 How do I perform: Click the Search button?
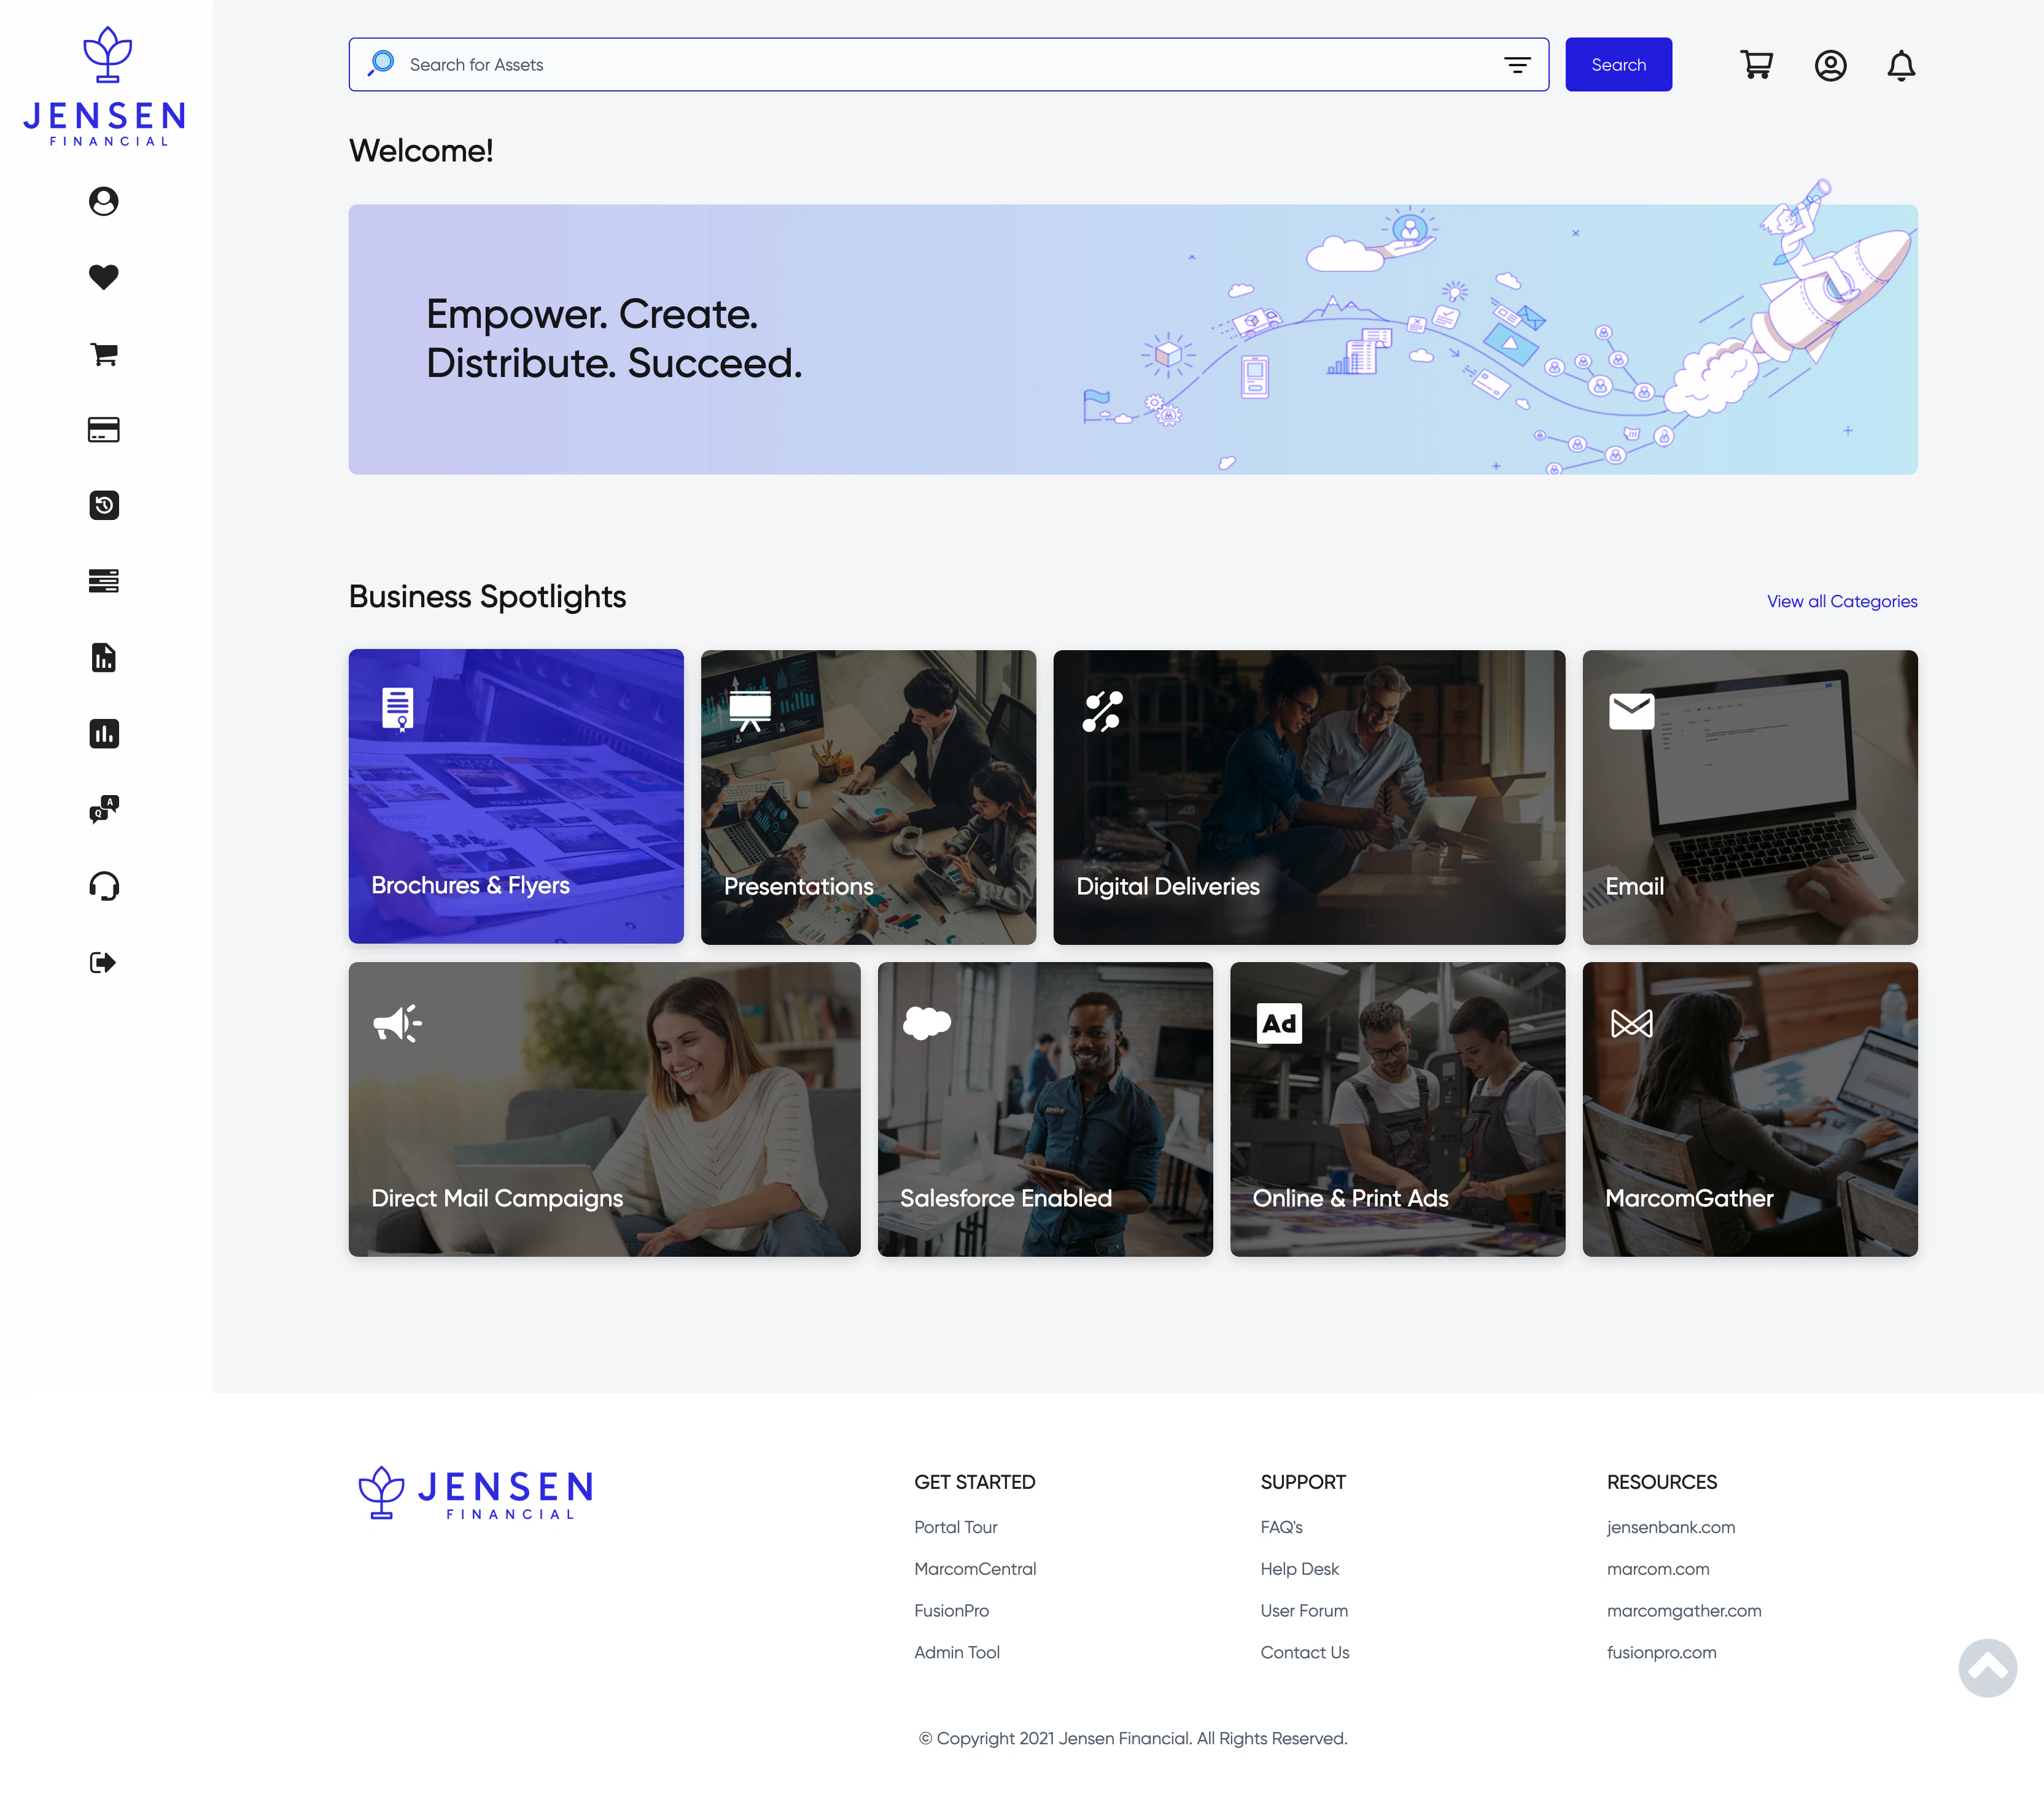tap(1618, 64)
